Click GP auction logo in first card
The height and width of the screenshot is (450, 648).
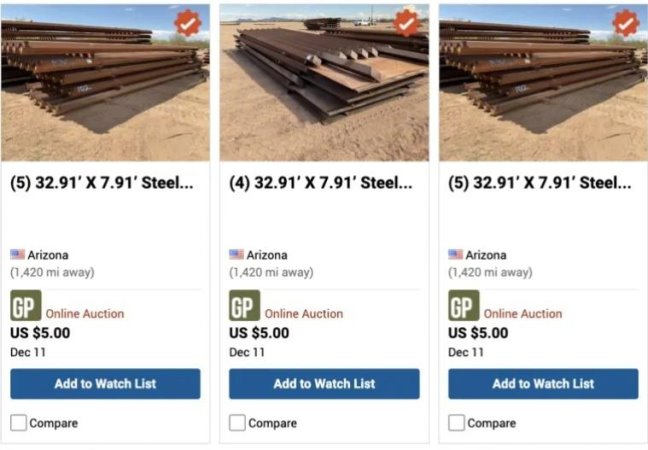[25, 305]
